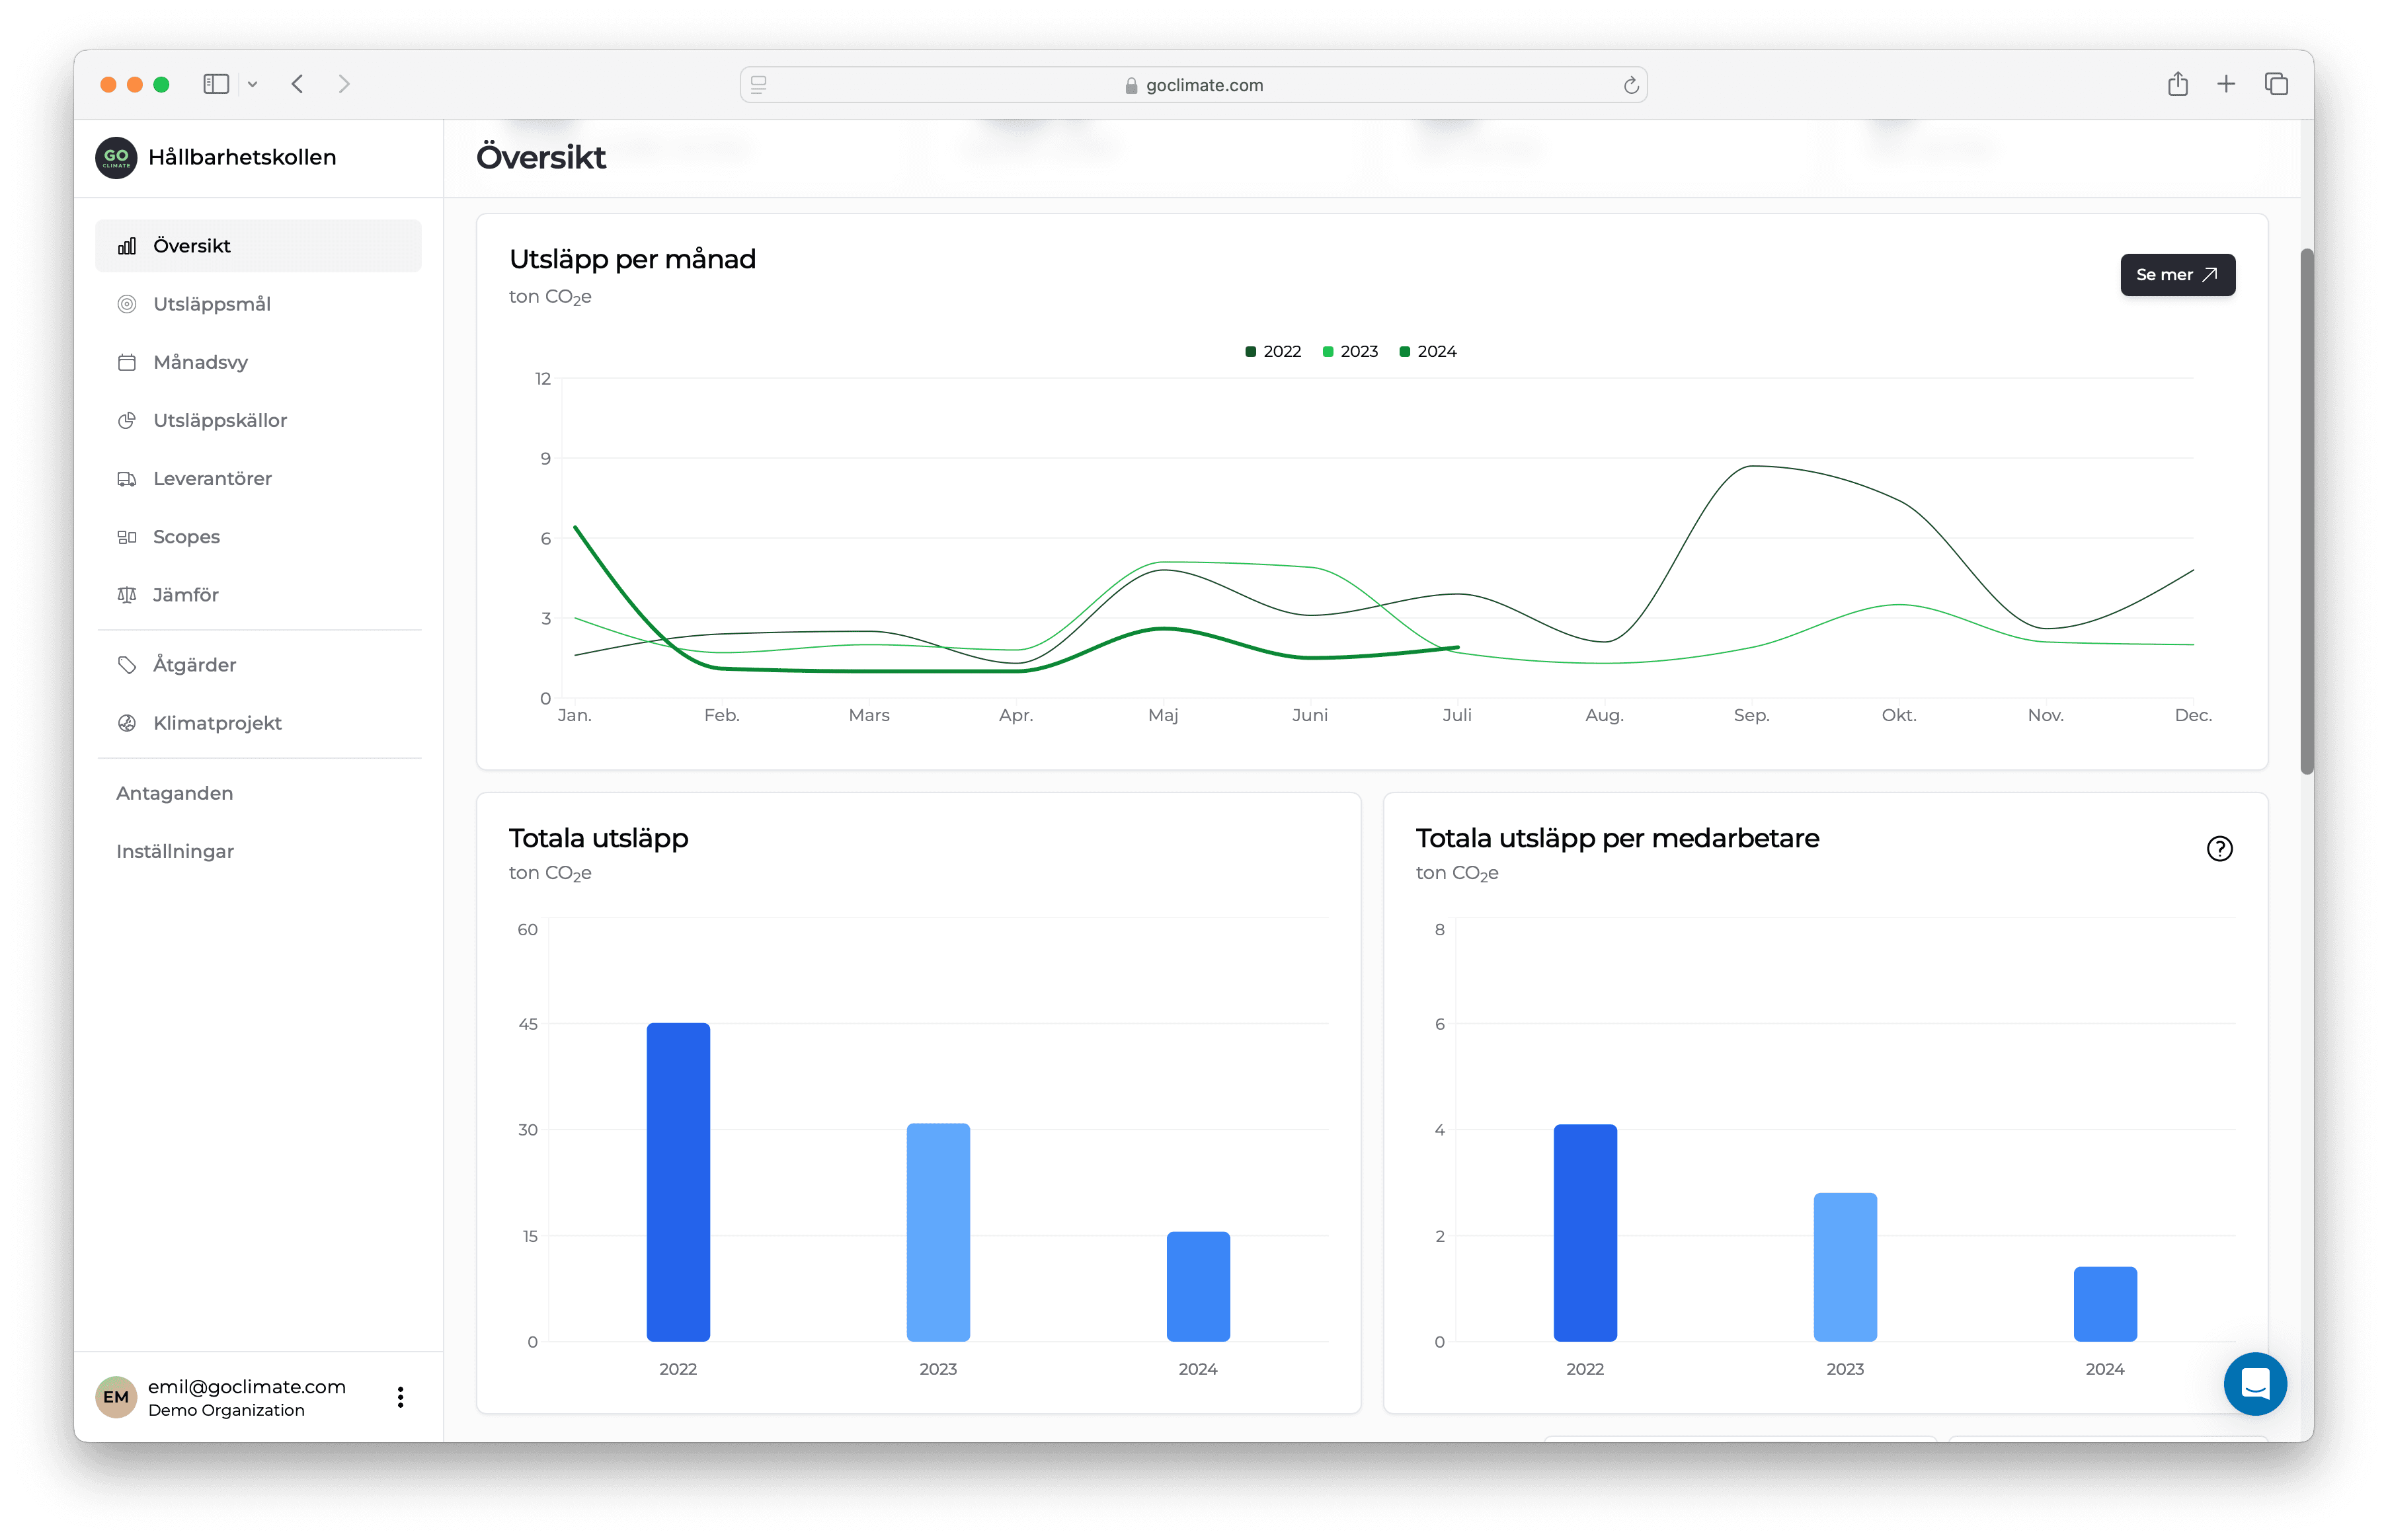Click the Utsläppsmål target icon
Screen dimensions: 2388x1540
point(127,304)
